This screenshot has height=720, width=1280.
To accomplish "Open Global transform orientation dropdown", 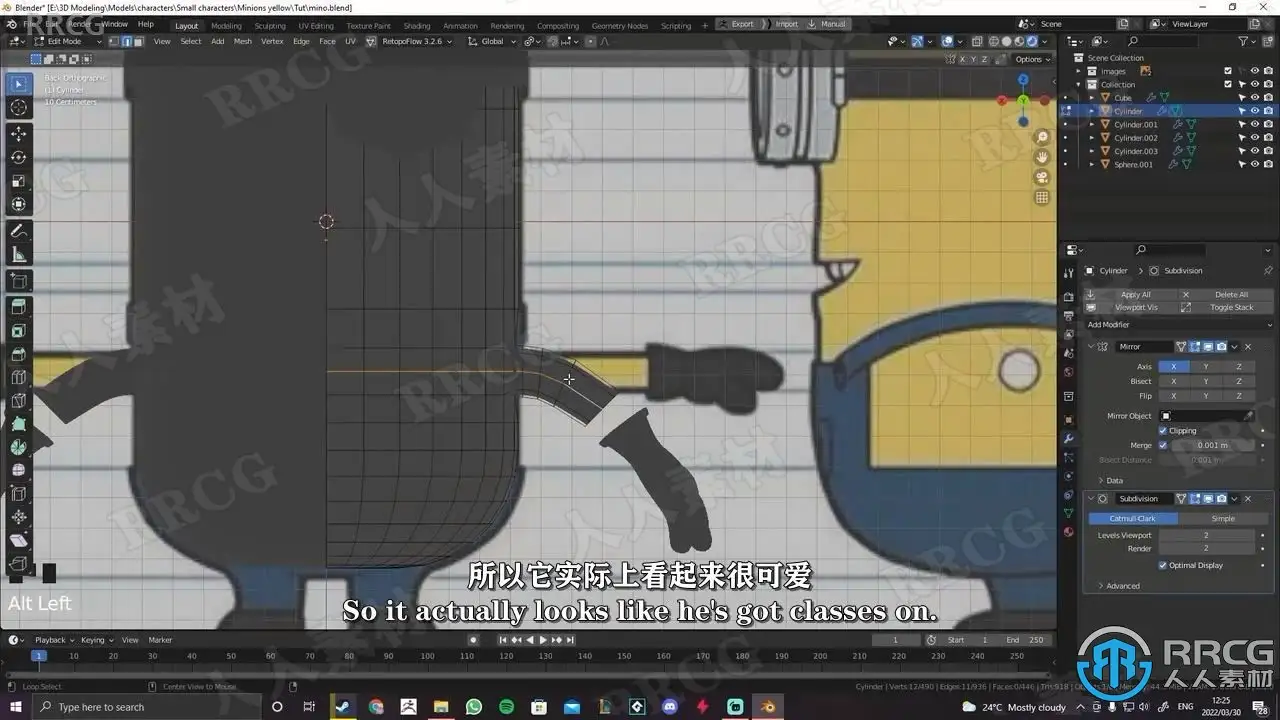I will click(492, 41).
